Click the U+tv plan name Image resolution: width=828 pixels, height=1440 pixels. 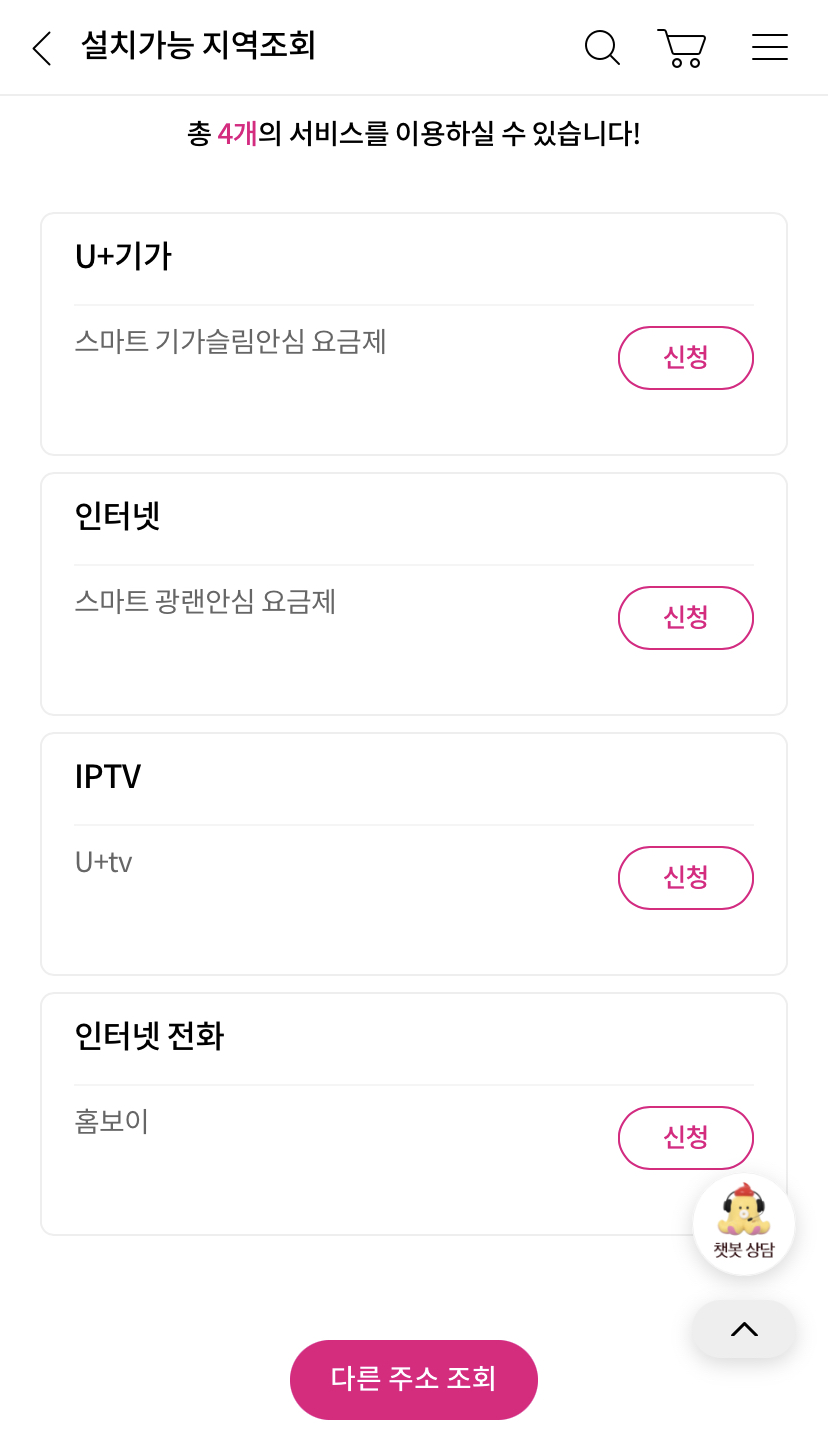click(104, 862)
